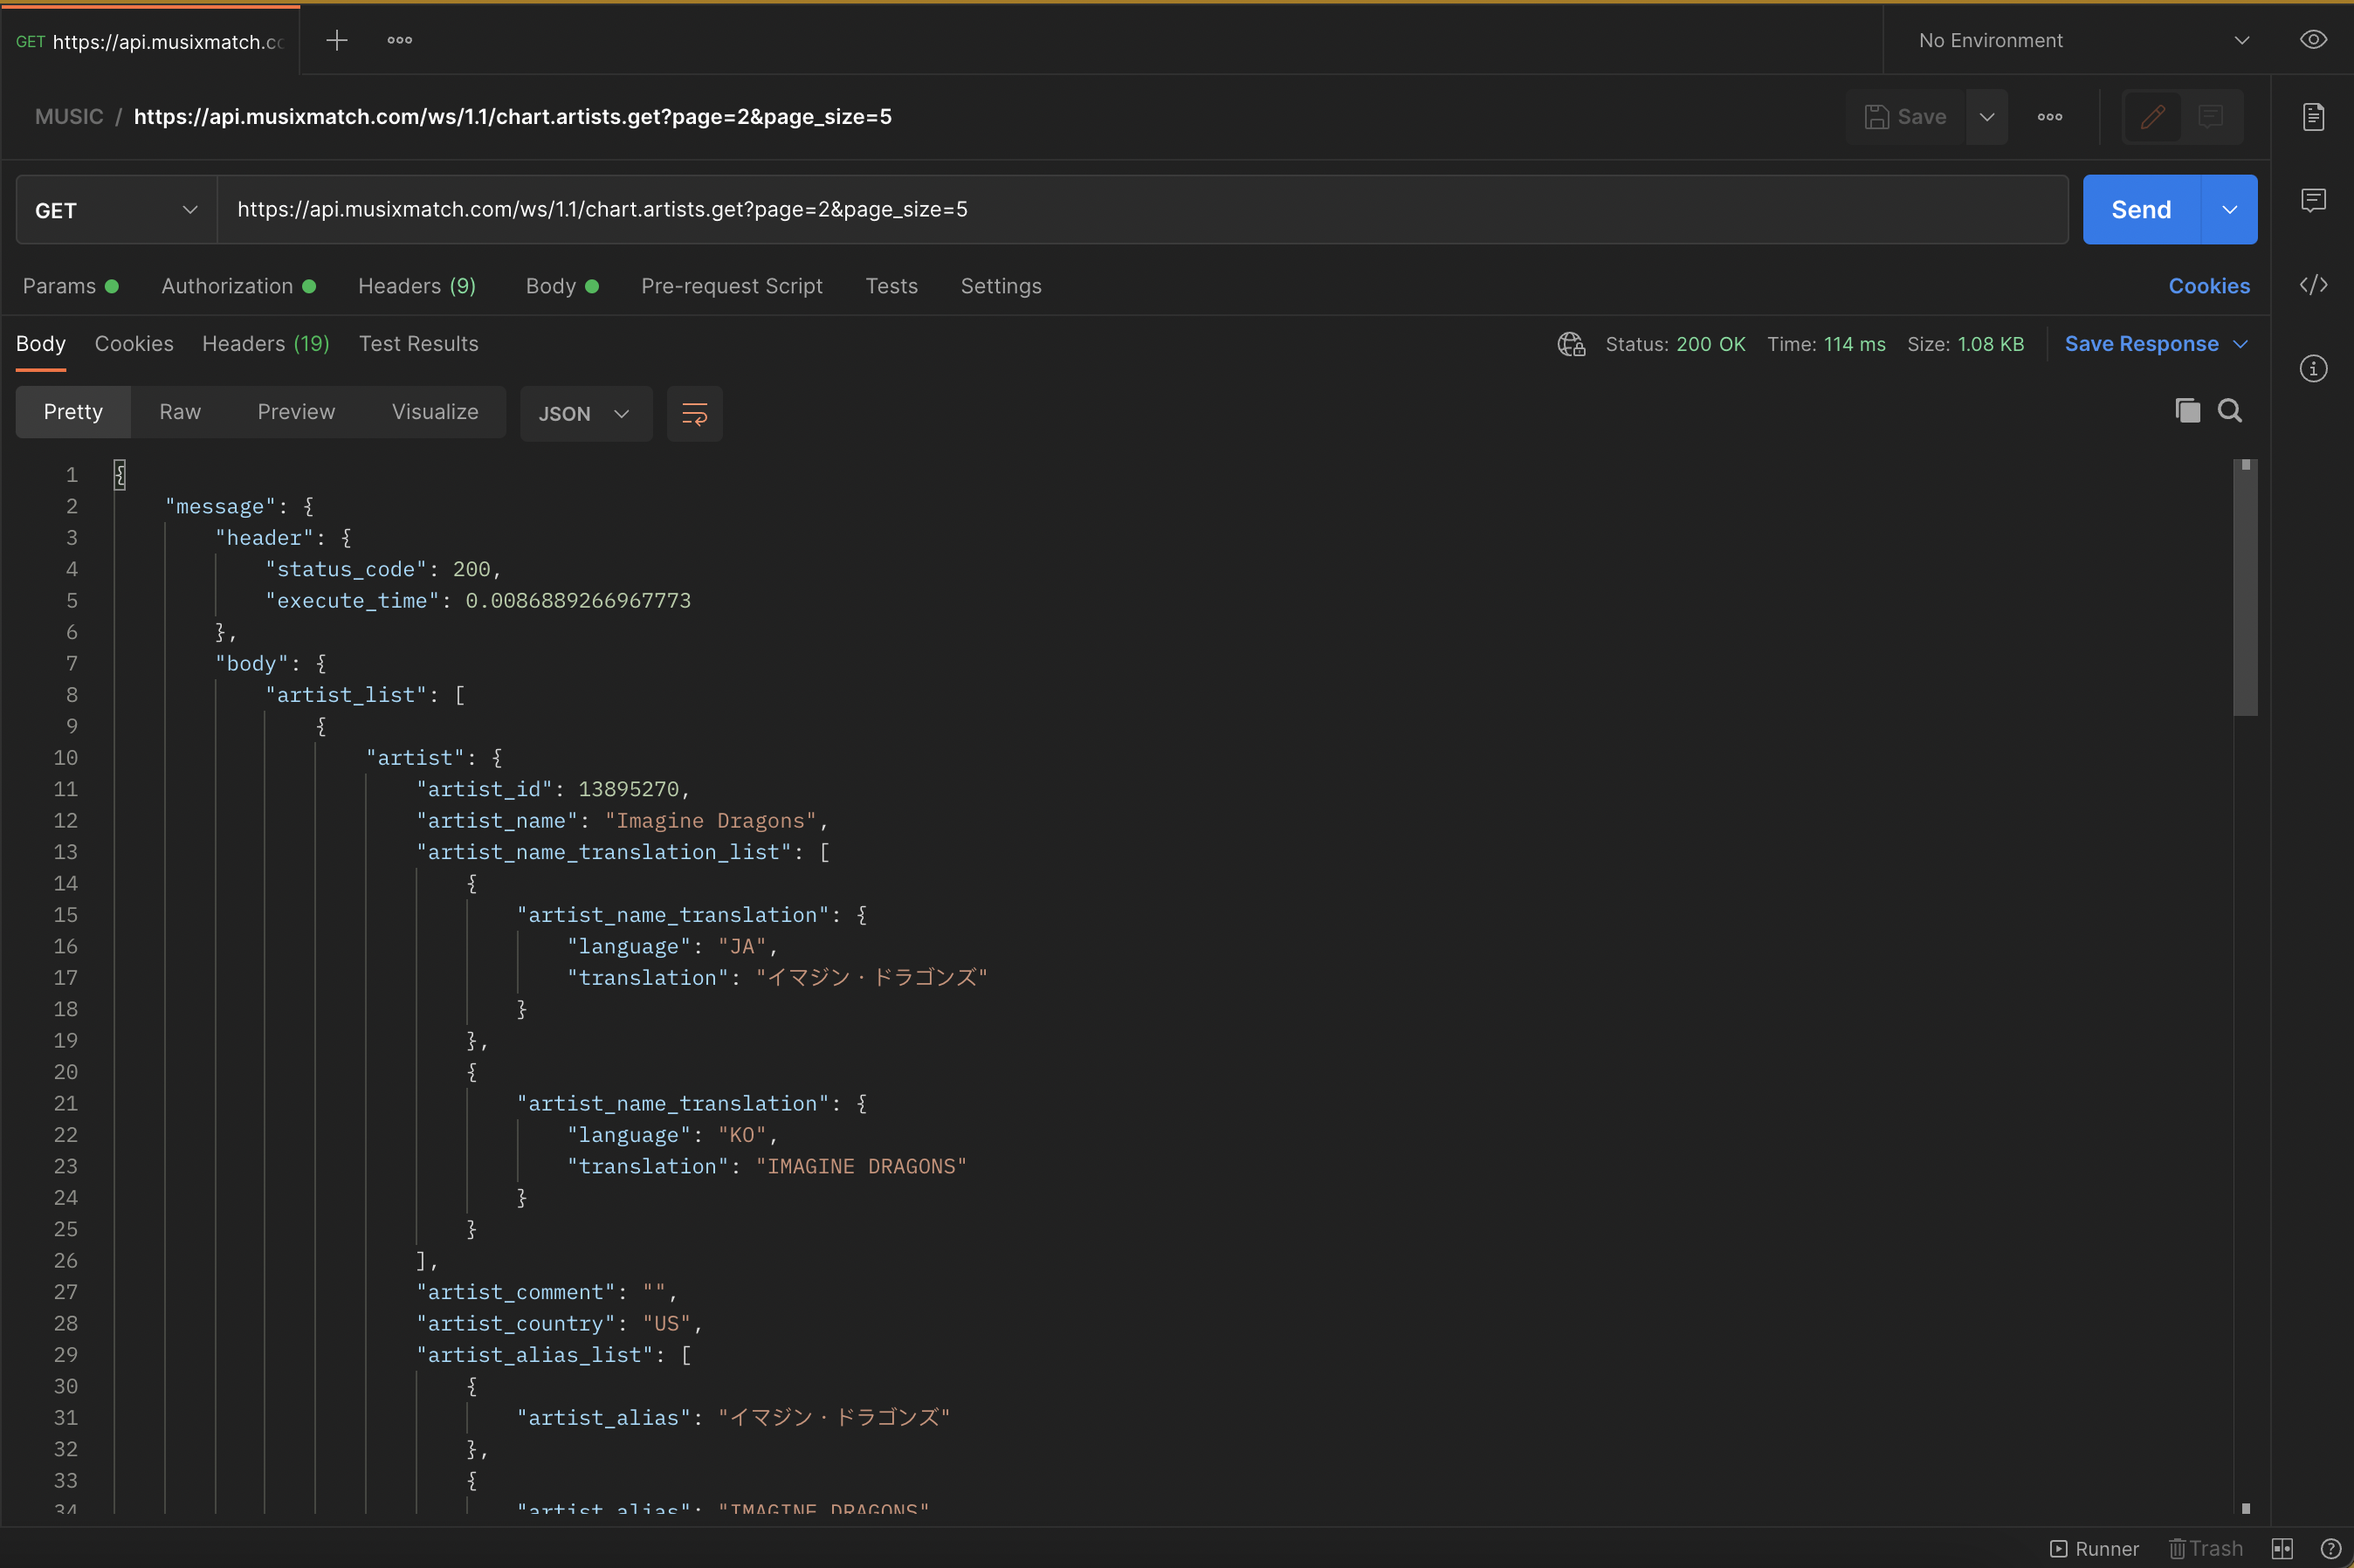Open the Comments panel icon
Screen dimensions: 2354x1568
(x=2315, y=200)
